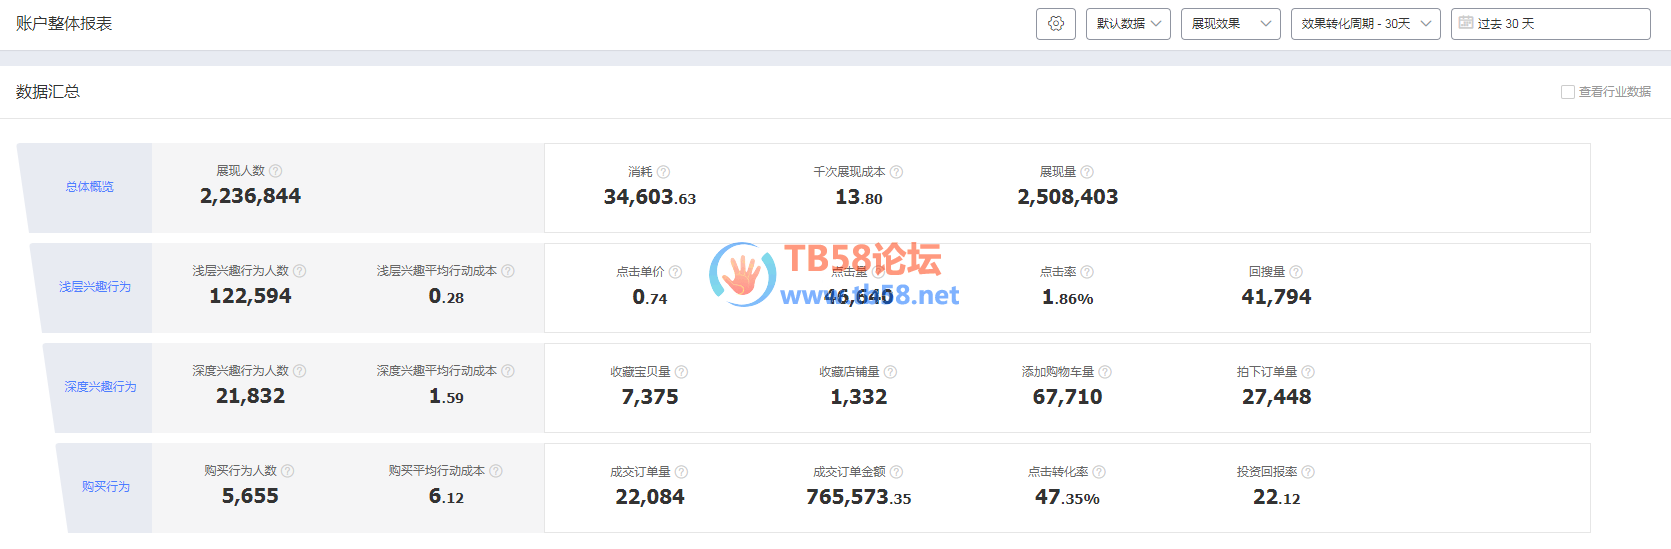
Task: Click calendar icon in date picker
Action: pos(1466,23)
